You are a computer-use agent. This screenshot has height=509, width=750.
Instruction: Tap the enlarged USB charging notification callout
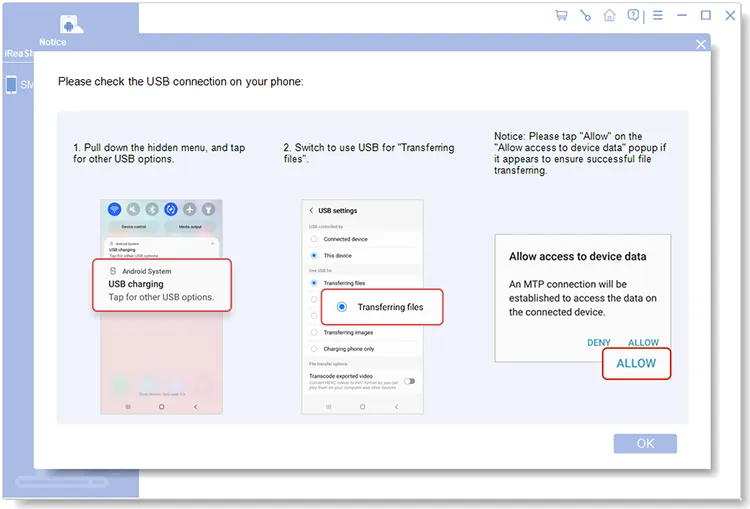pos(162,285)
